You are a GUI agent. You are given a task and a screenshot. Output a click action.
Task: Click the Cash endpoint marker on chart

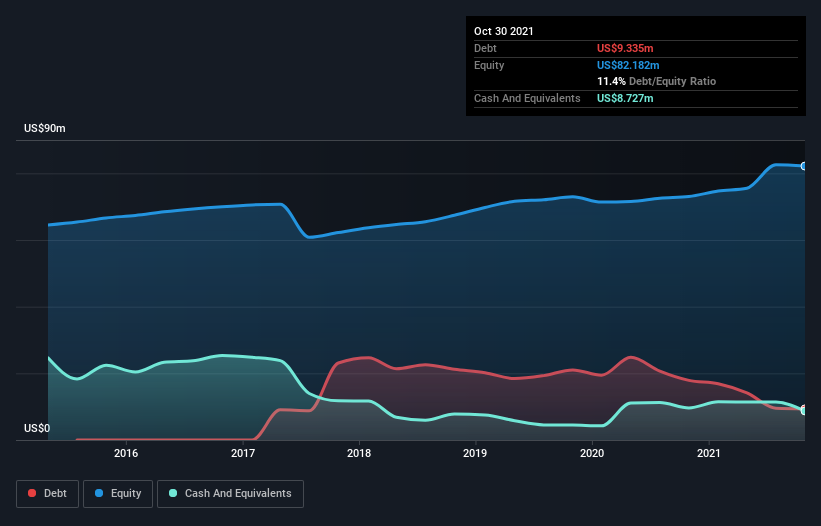(x=804, y=411)
